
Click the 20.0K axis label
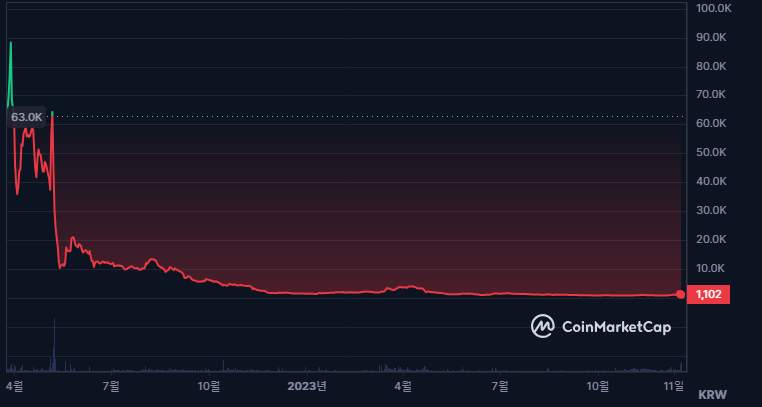click(711, 239)
